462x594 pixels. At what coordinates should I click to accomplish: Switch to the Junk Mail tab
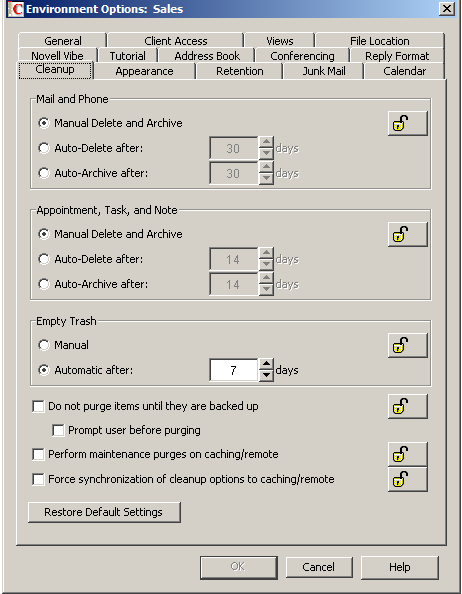click(324, 71)
